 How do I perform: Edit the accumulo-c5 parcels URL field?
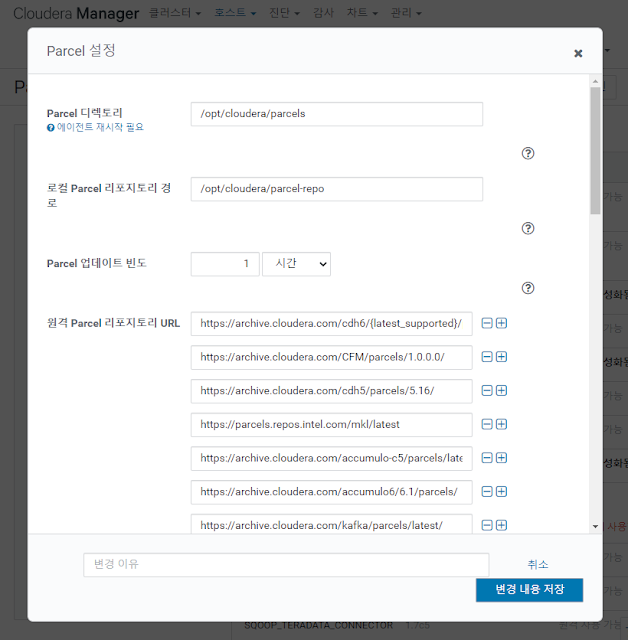(x=331, y=458)
